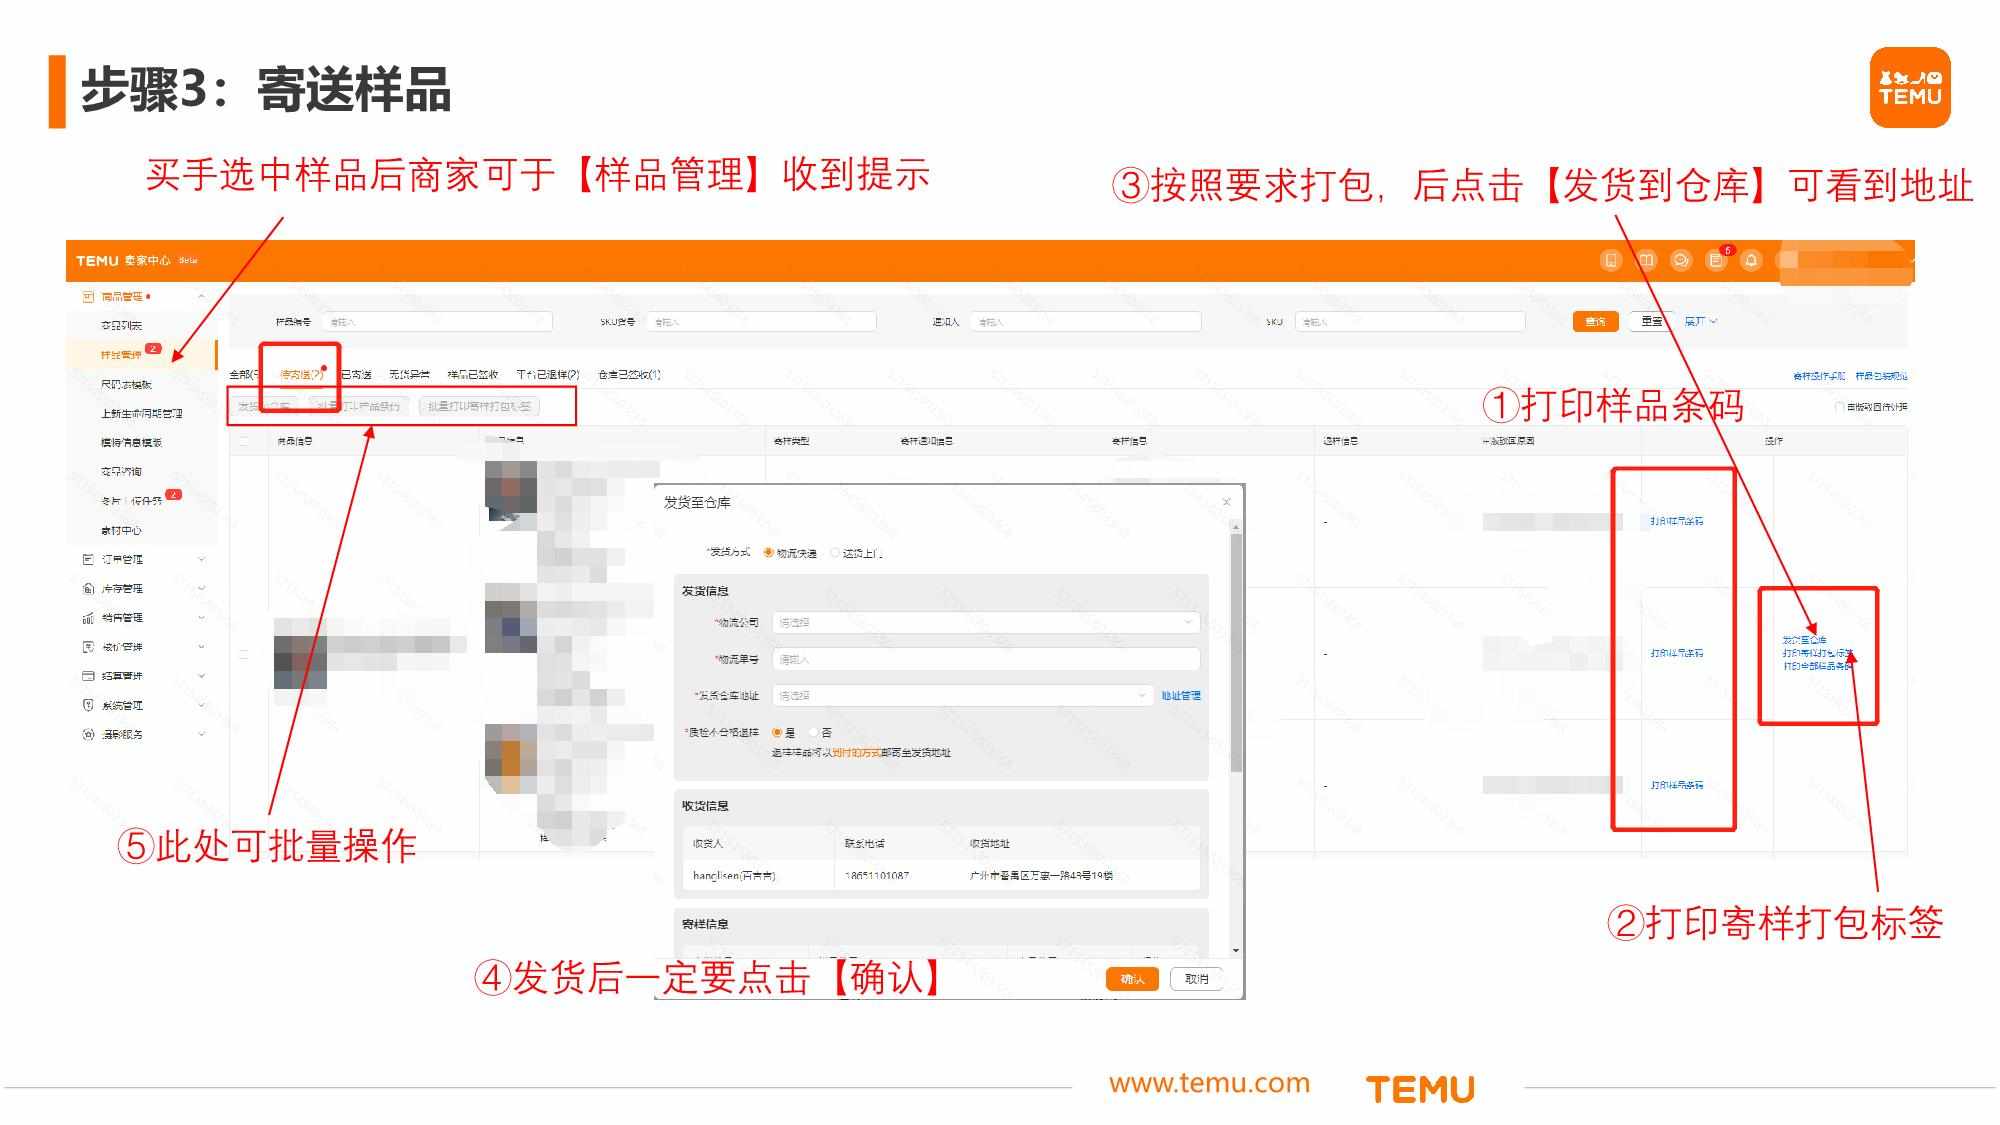Close the 发货至仓库 dialog with the X icon
The width and height of the screenshot is (2000, 1125).
(x=1227, y=502)
